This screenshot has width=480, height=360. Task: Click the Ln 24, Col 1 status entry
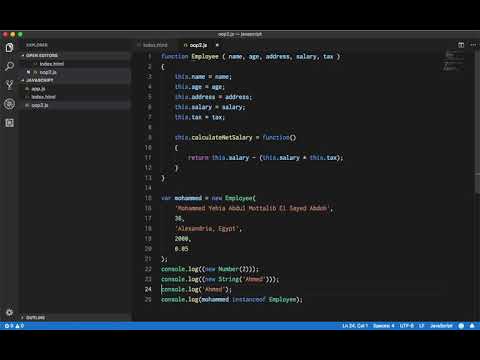point(355,326)
